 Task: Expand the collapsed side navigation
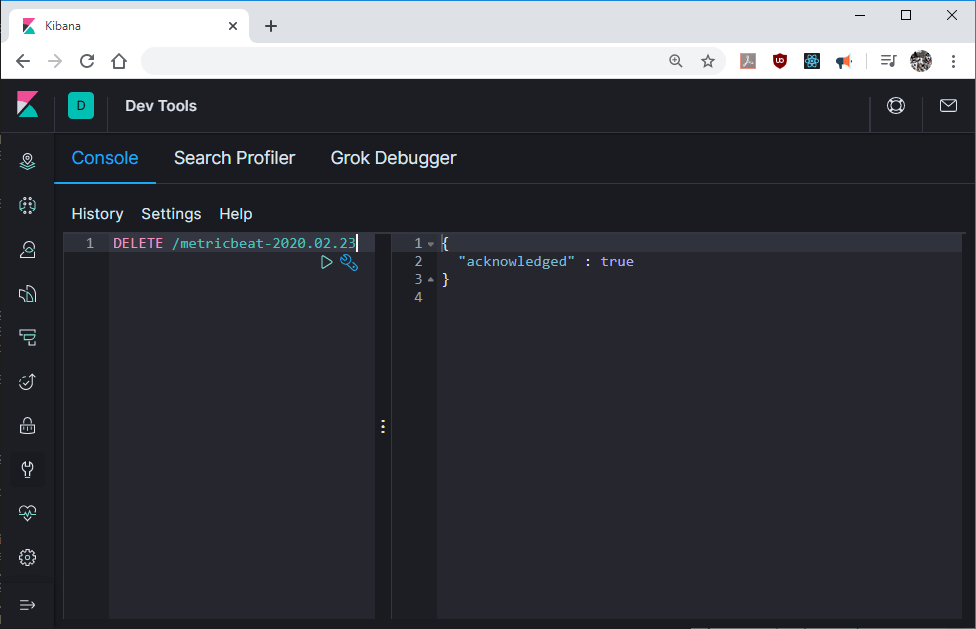pyautogui.click(x=28, y=604)
